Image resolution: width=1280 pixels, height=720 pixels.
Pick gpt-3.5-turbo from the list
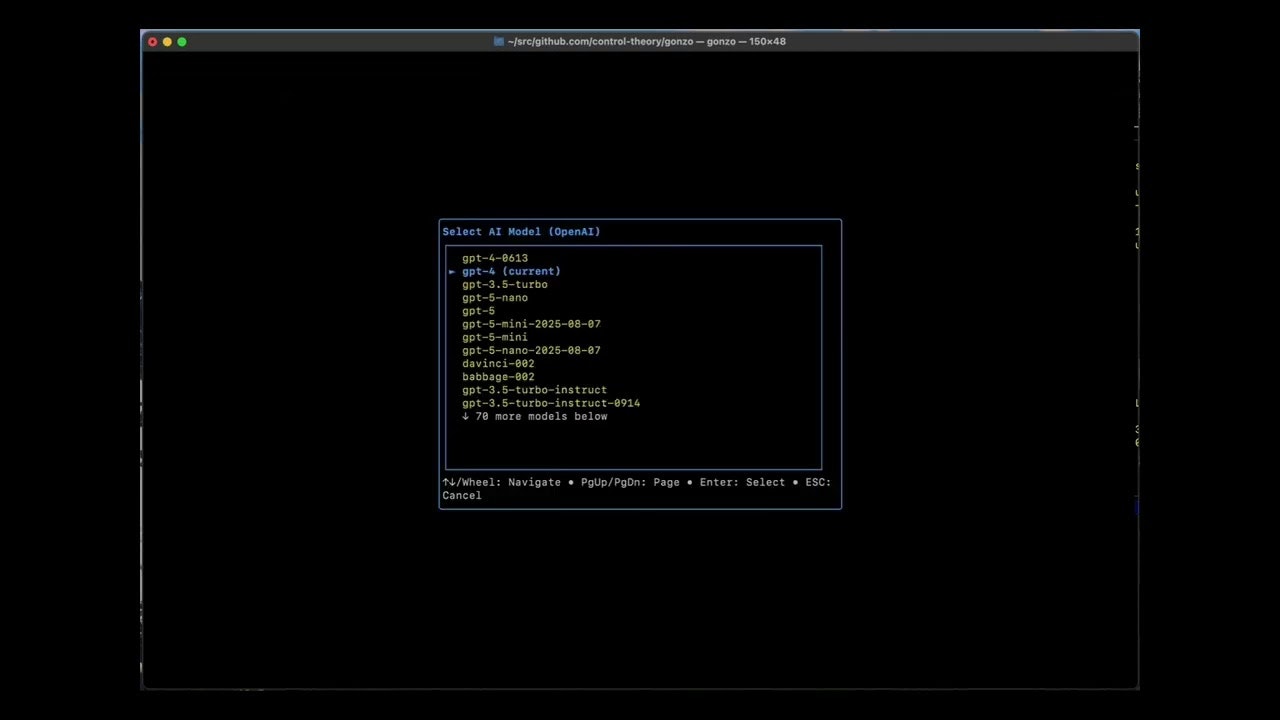tap(505, 284)
